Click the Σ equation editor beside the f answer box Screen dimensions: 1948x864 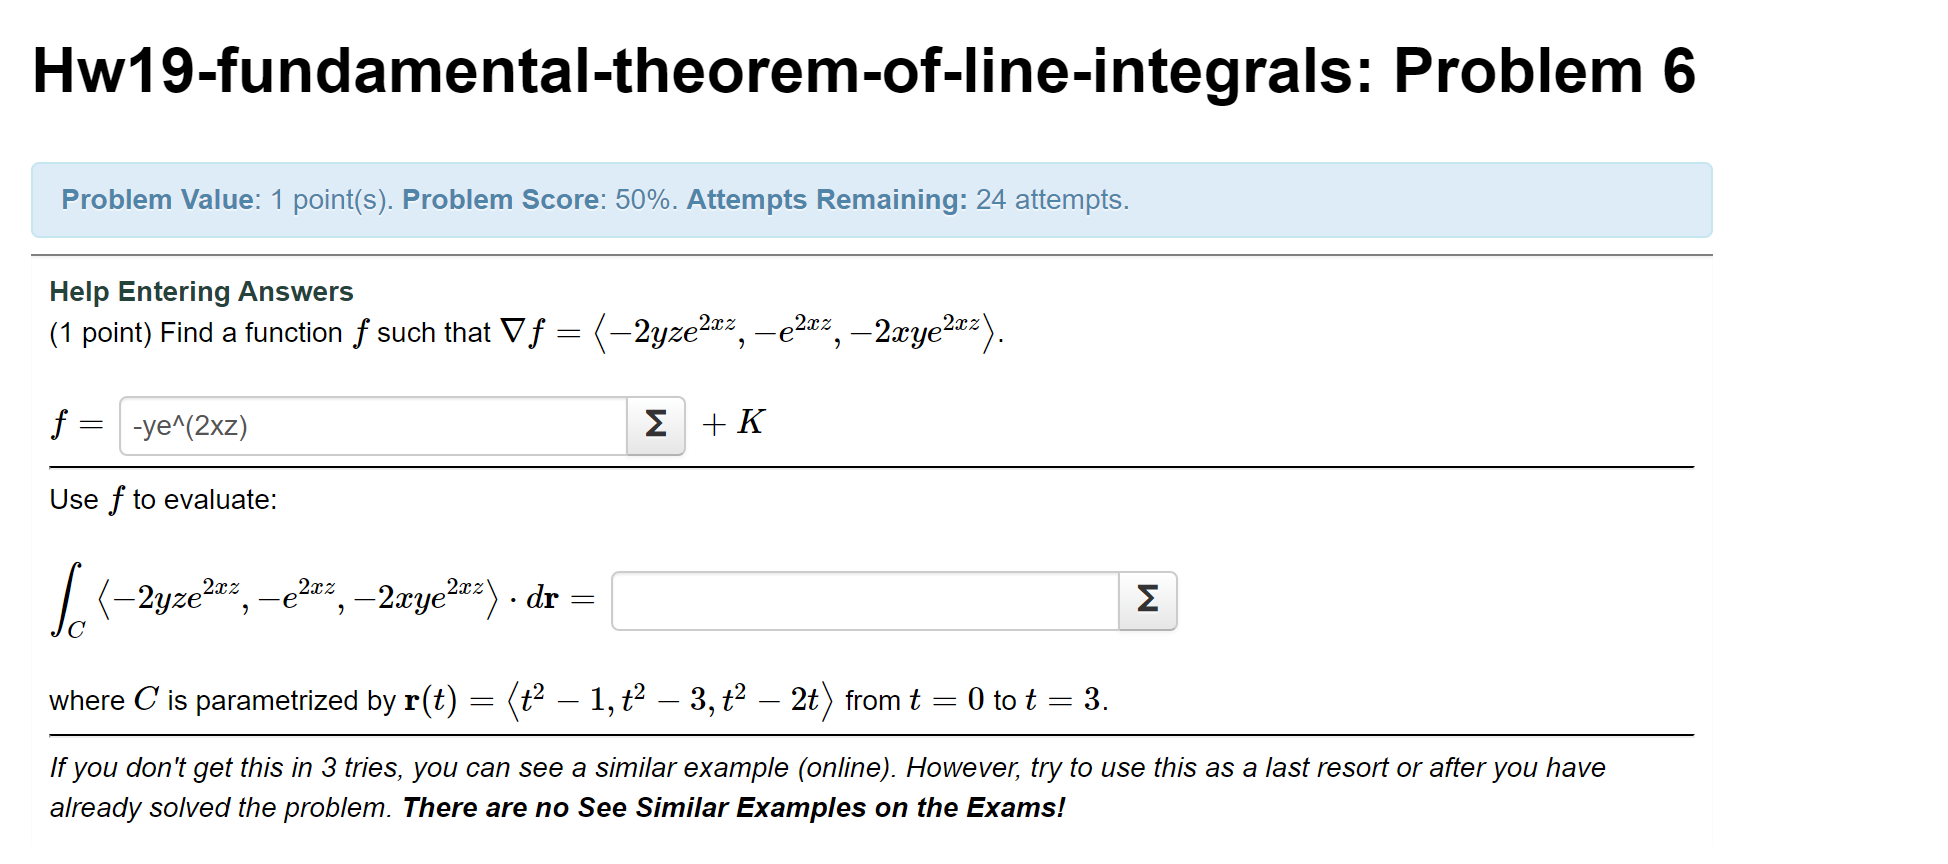coord(655,425)
